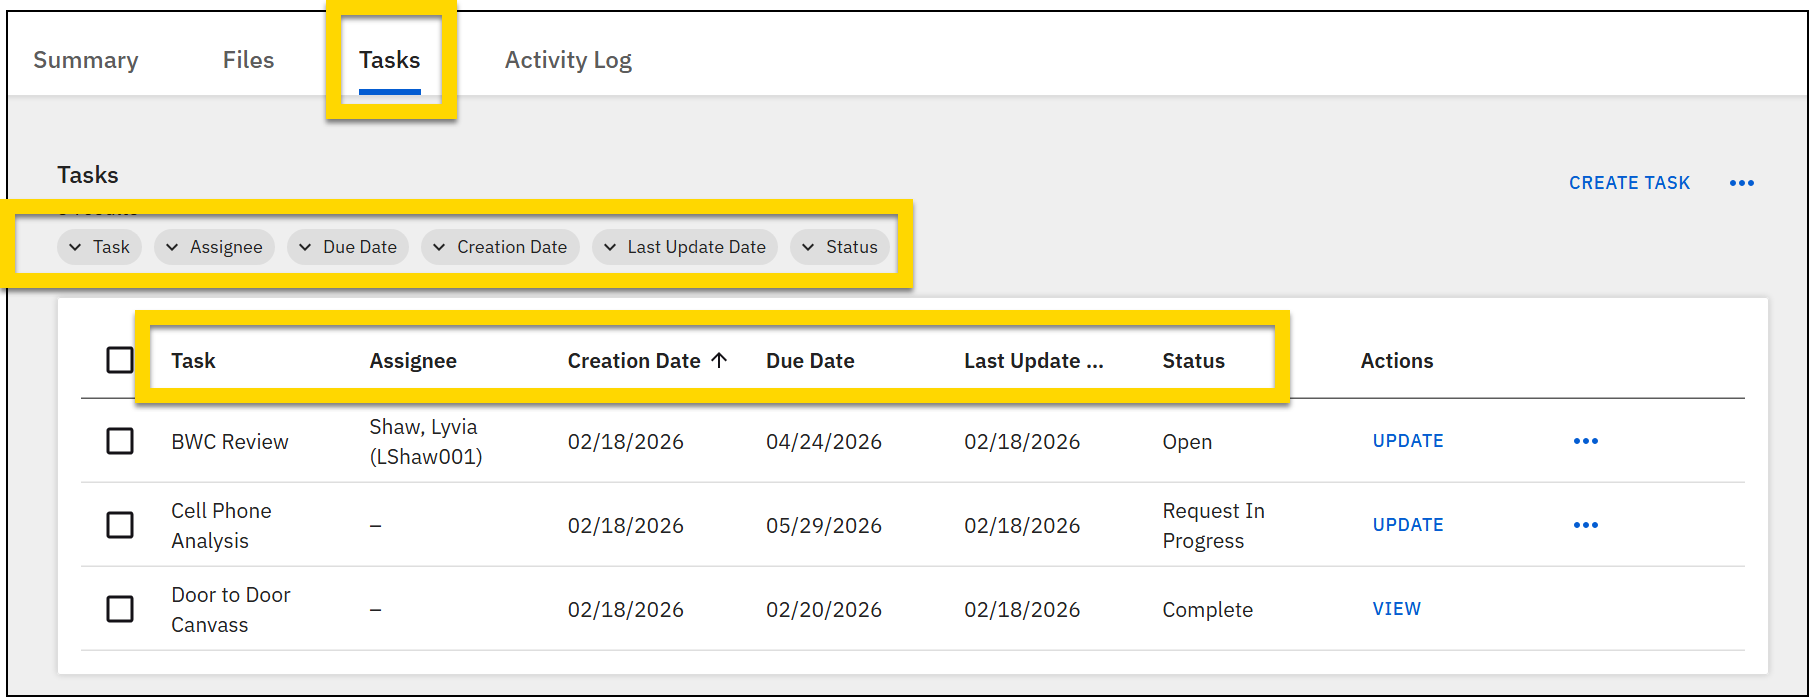Click the due date 04/24/2026
This screenshot has height=697, width=1809.
tap(824, 442)
